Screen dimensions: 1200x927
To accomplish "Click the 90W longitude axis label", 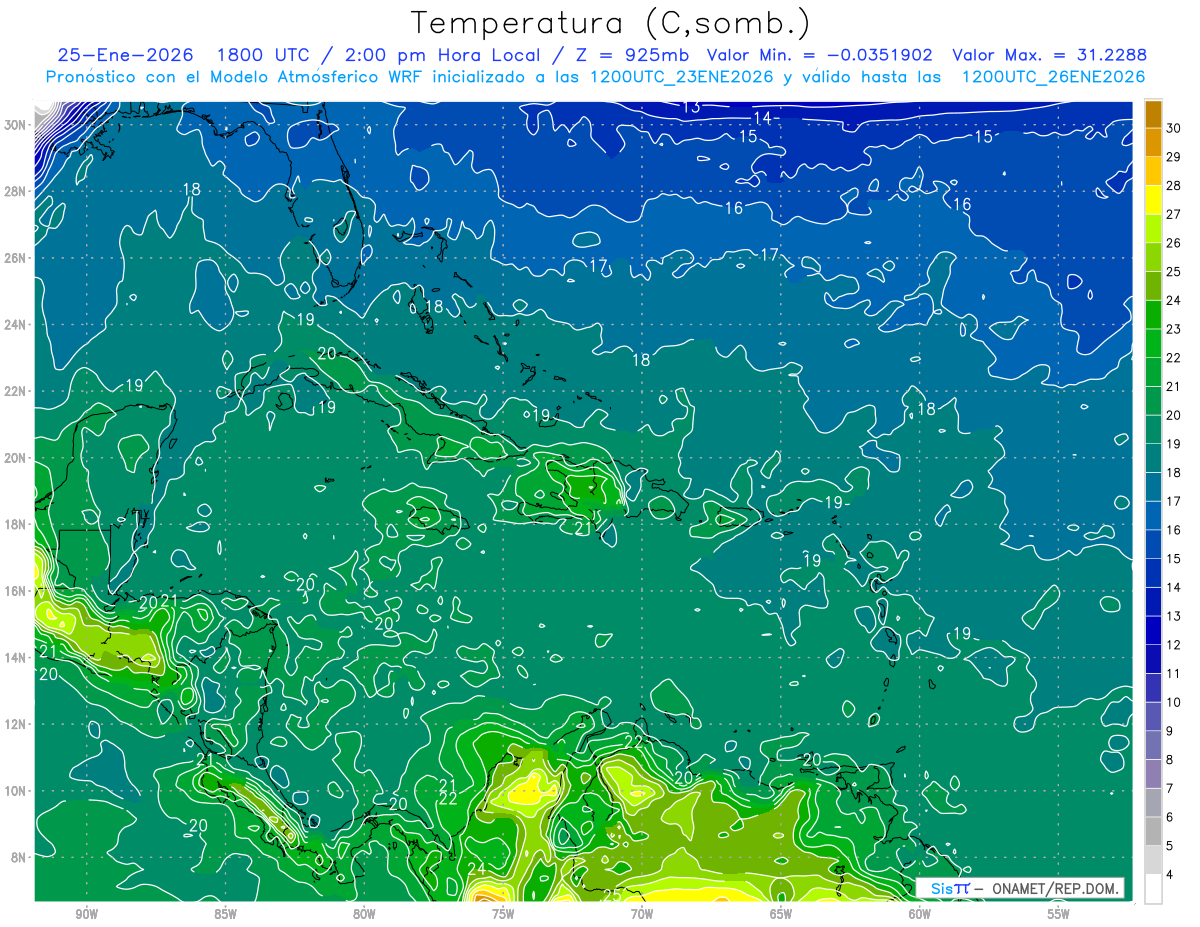I will (86, 914).
